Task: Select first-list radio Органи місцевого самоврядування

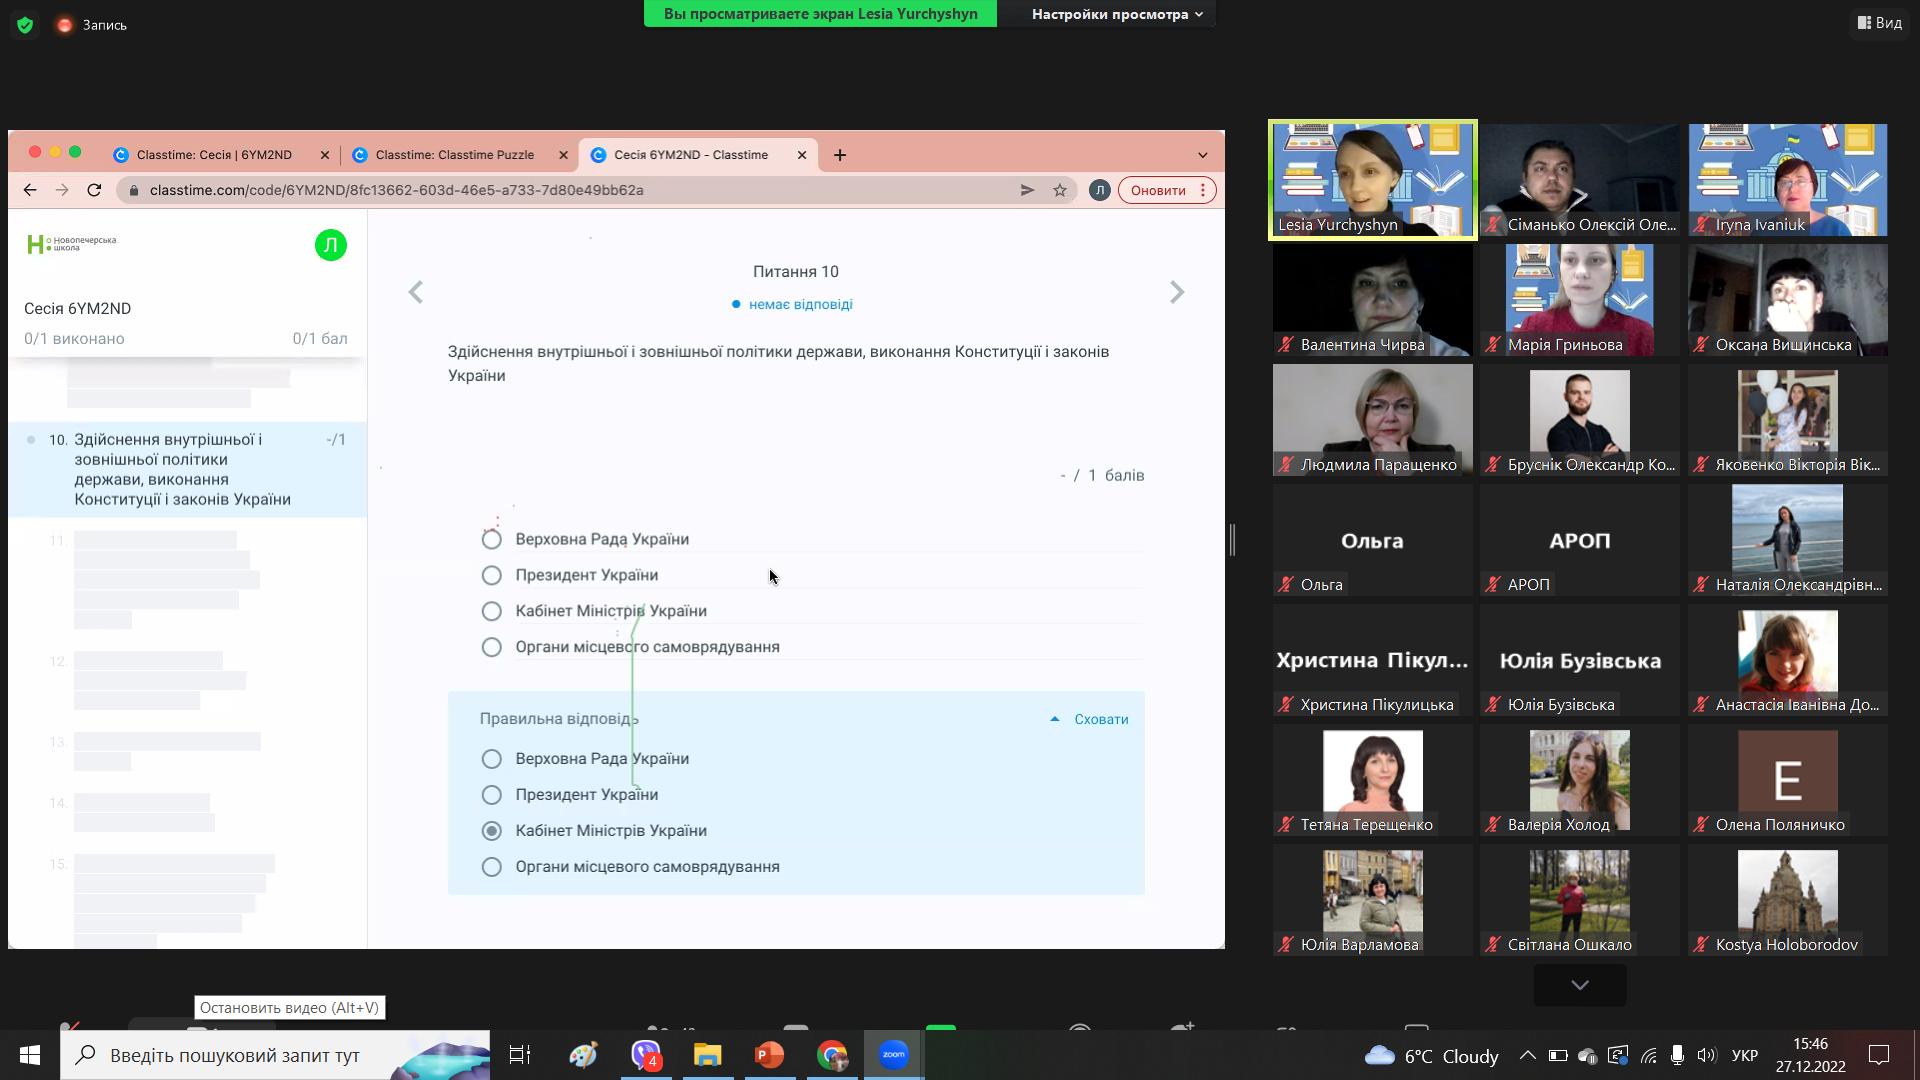Action: 491,647
